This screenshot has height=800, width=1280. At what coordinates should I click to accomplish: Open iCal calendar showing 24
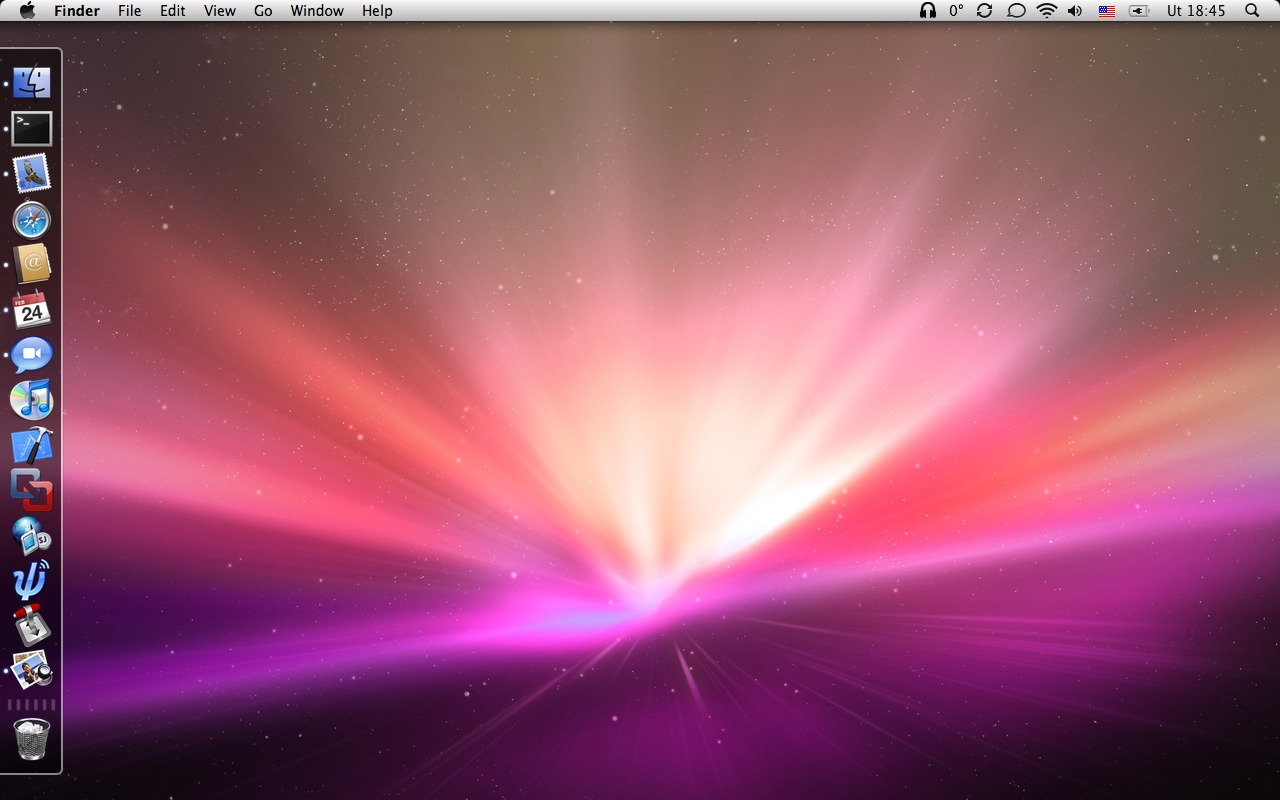(x=32, y=310)
